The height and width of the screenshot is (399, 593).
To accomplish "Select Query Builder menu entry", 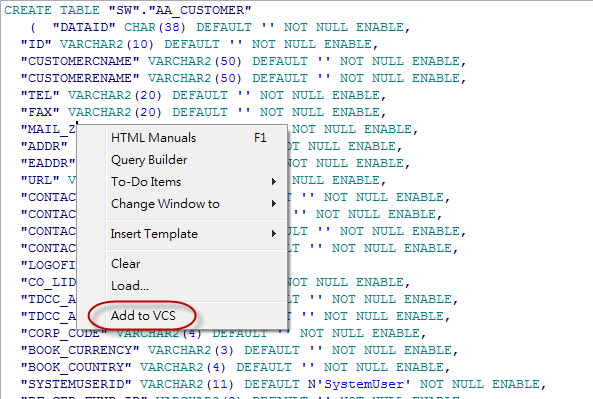I will click(149, 160).
